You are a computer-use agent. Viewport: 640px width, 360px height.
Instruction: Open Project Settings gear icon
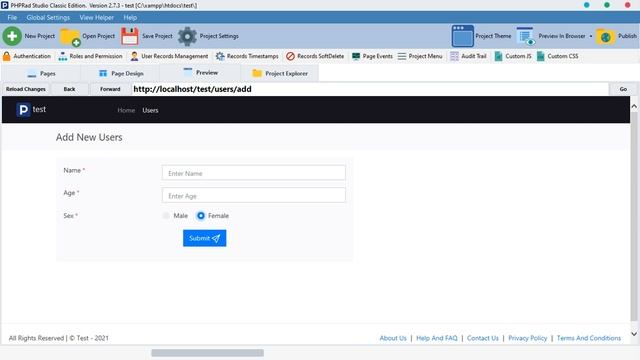[187, 36]
